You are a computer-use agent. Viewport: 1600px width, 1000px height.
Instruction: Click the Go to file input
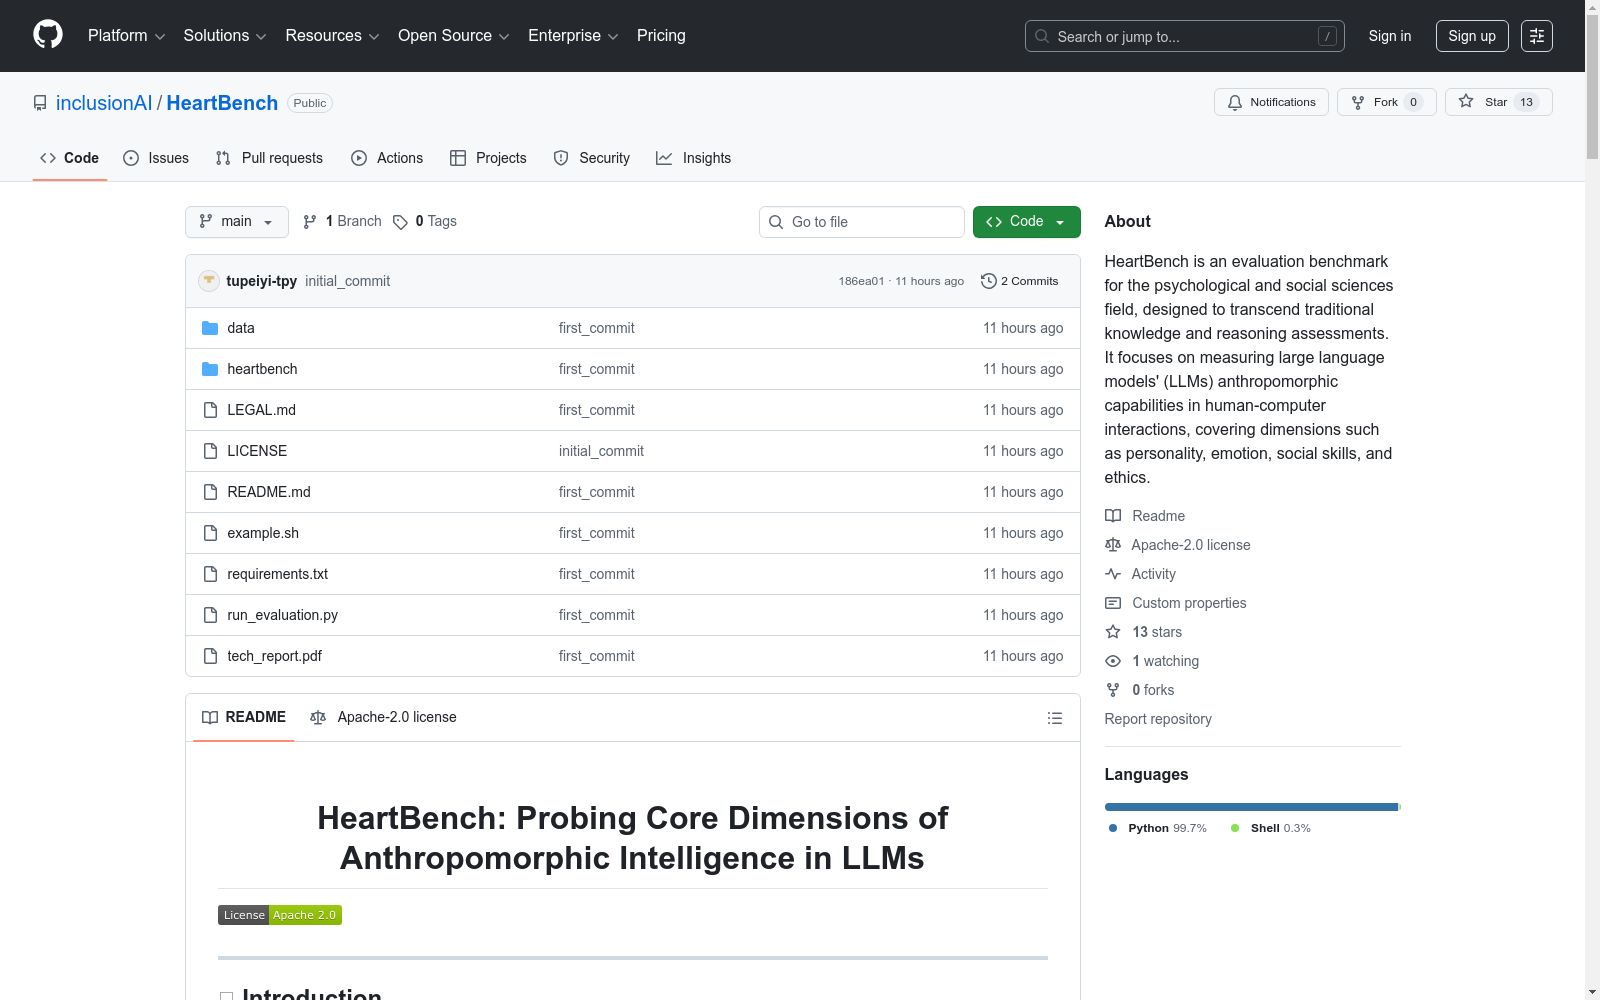point(862,222)
